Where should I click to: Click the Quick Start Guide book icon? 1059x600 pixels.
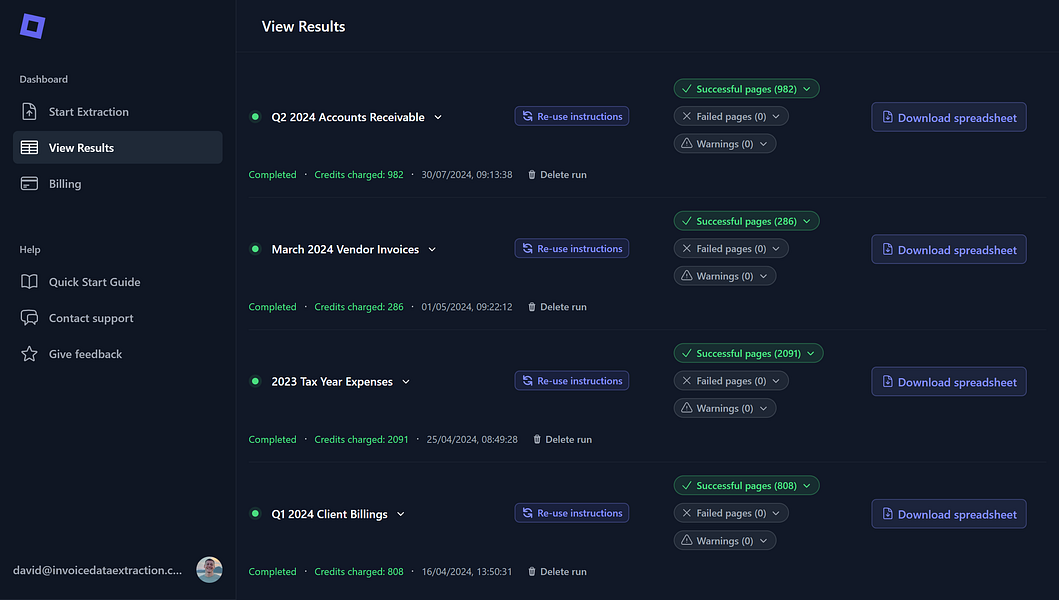27,281
